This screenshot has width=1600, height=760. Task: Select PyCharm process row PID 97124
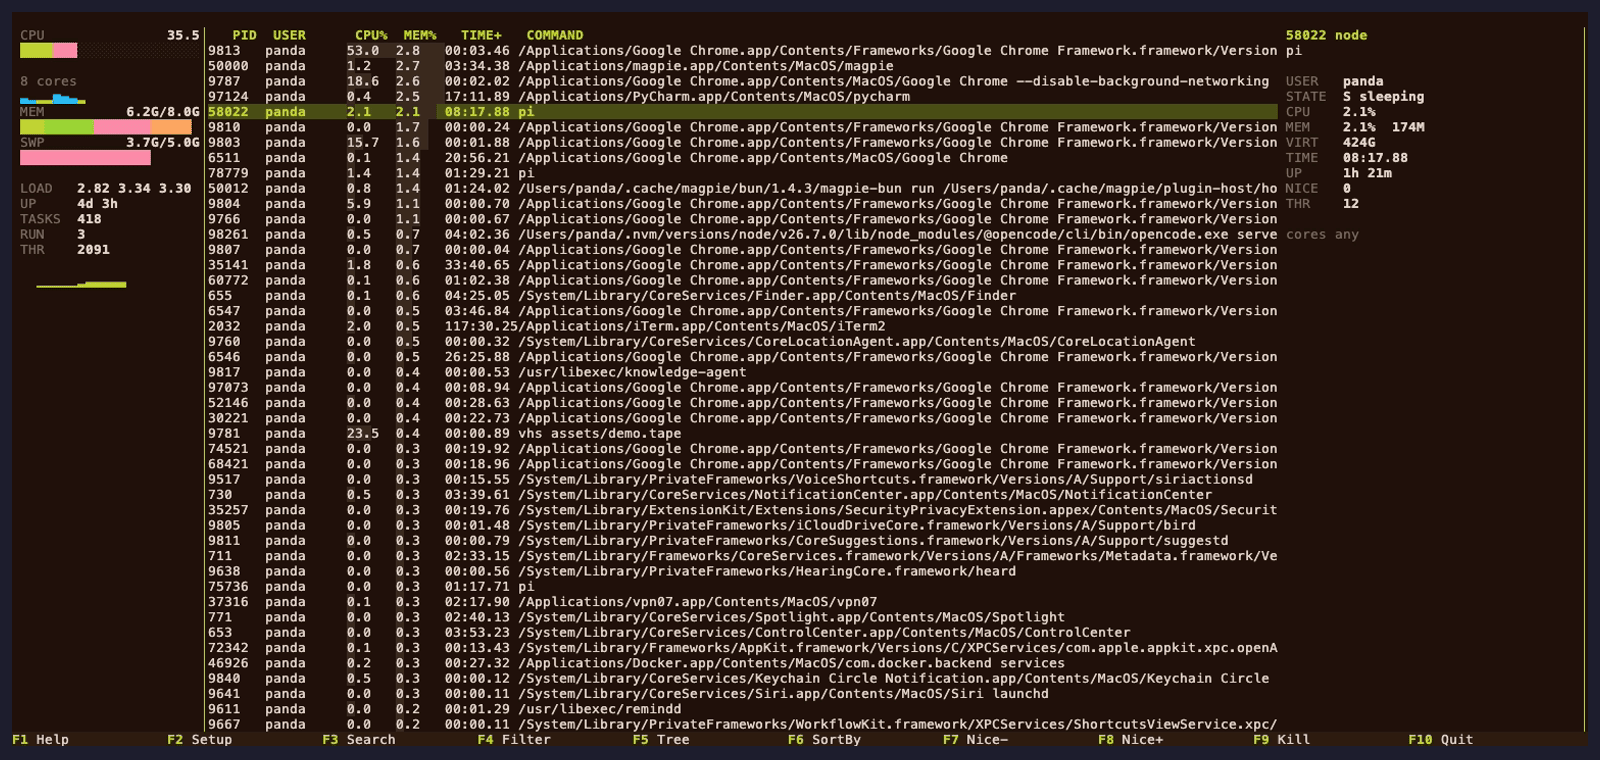point(742,97)
